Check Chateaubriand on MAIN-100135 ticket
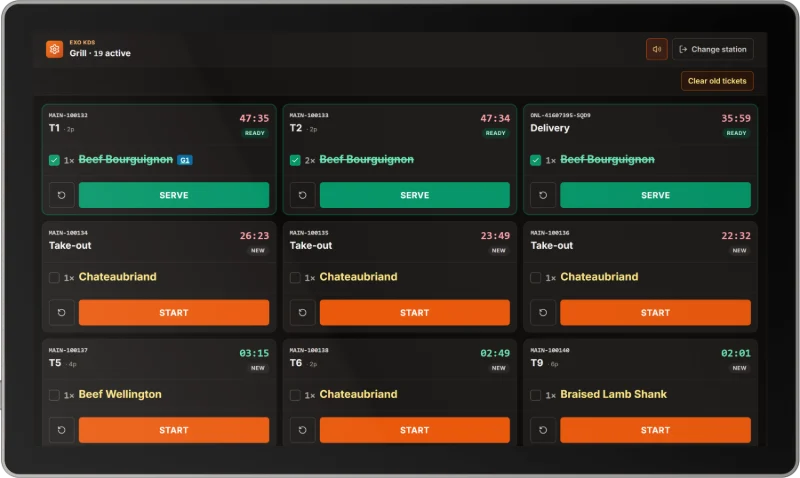The width and height of the screenshot is (800, 478). (295, 278)
